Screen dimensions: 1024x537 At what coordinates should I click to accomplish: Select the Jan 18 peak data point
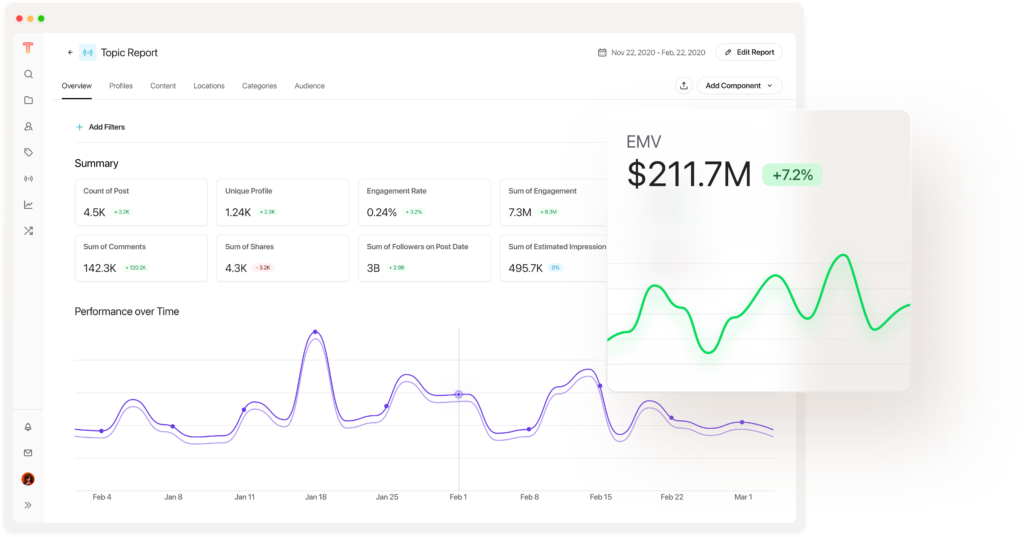(315, 332)
